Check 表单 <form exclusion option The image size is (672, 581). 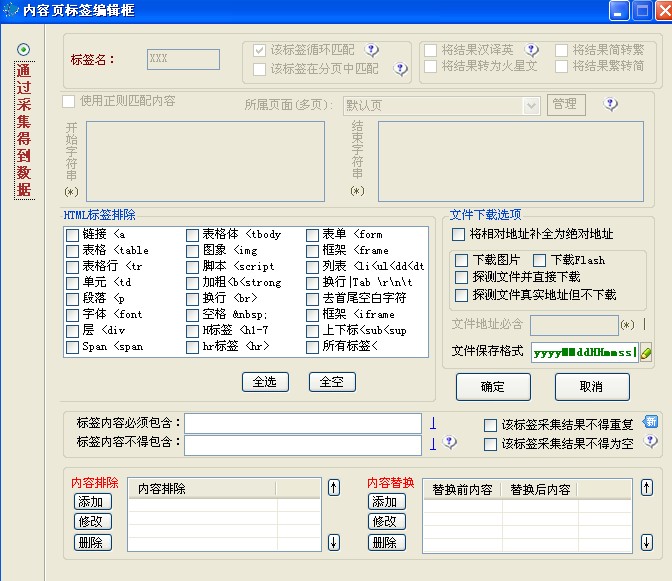(x=312, y=235)
